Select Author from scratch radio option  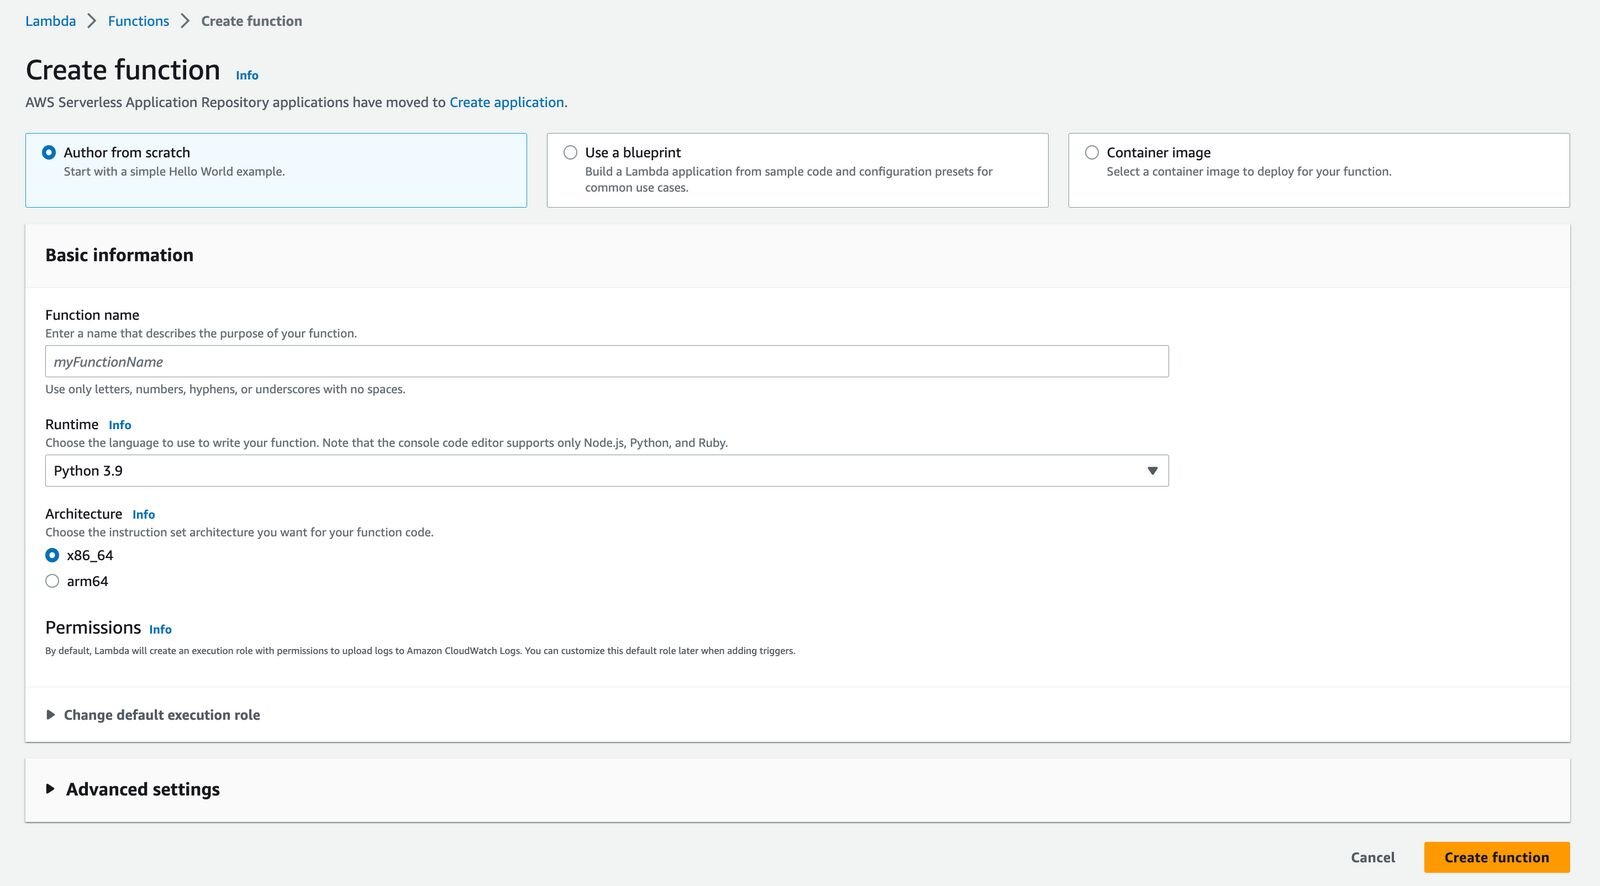[x=49, y=153]
